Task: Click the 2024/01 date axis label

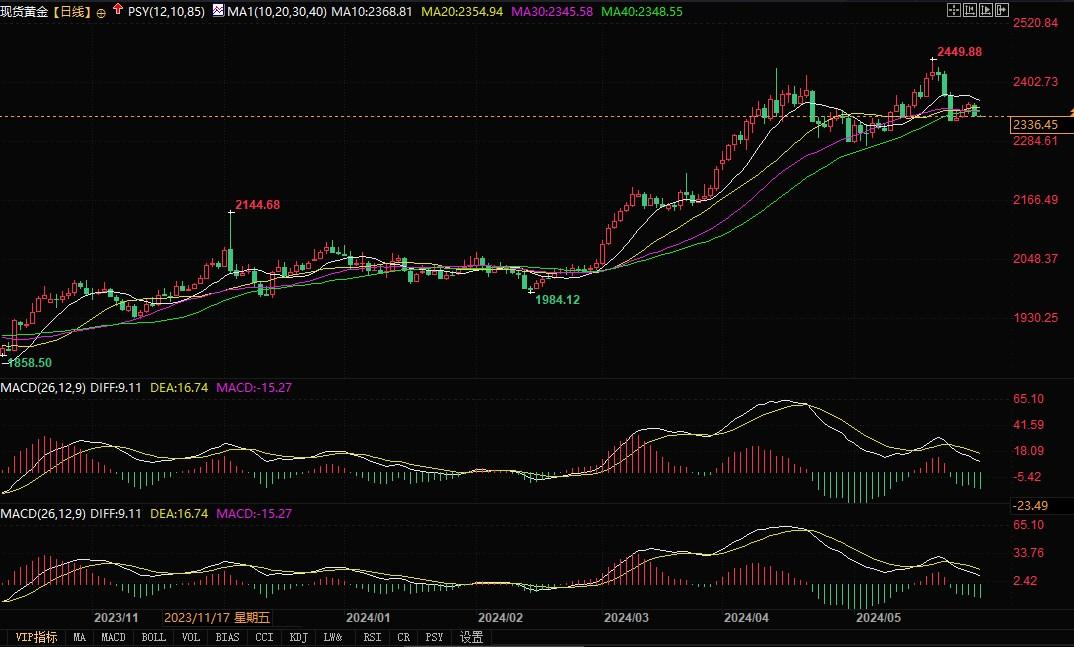Action: [368, 618]
